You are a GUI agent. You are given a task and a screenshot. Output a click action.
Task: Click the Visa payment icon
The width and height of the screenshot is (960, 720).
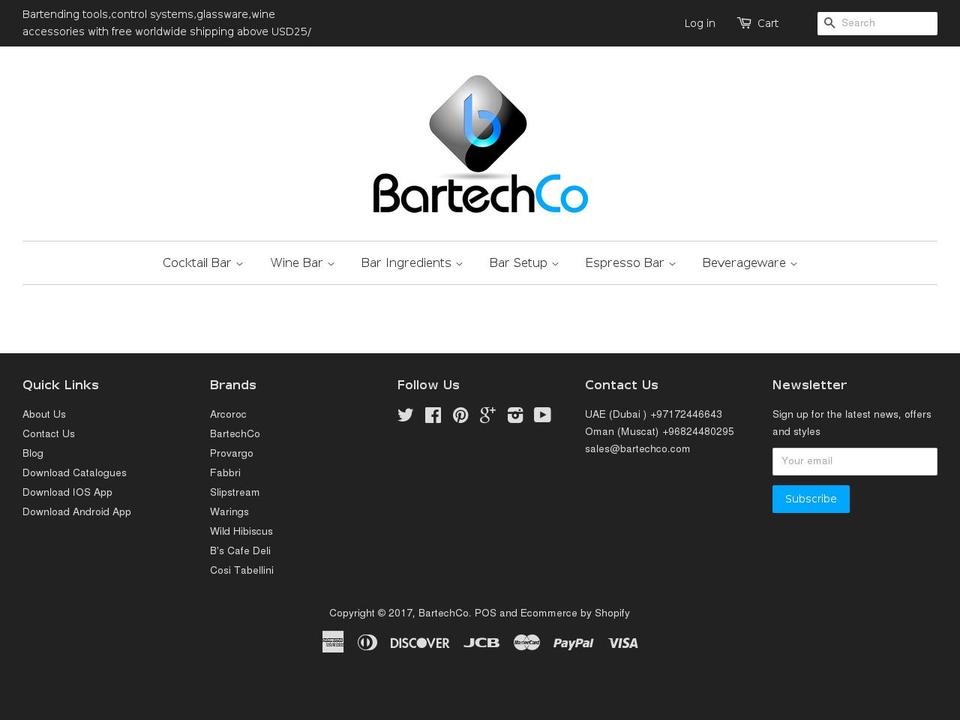623,643
